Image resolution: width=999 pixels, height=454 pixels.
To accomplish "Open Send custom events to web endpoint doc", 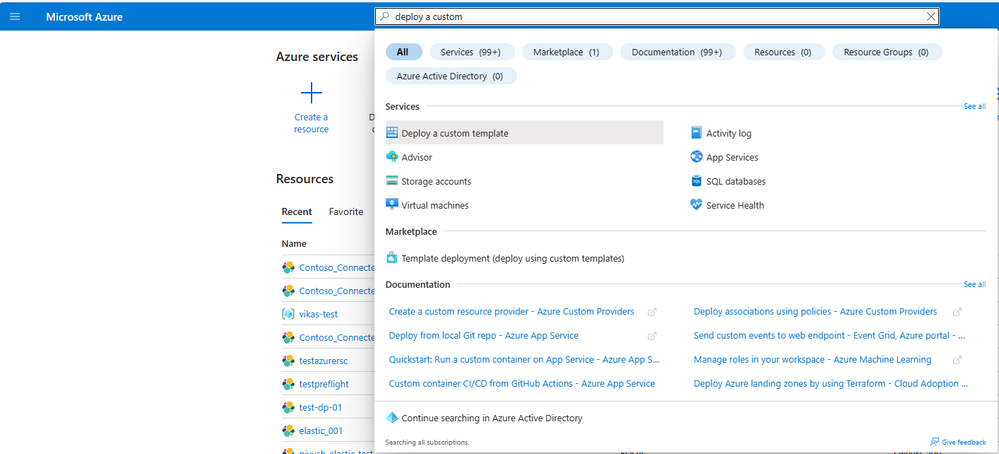I will (x=830, y=336).
